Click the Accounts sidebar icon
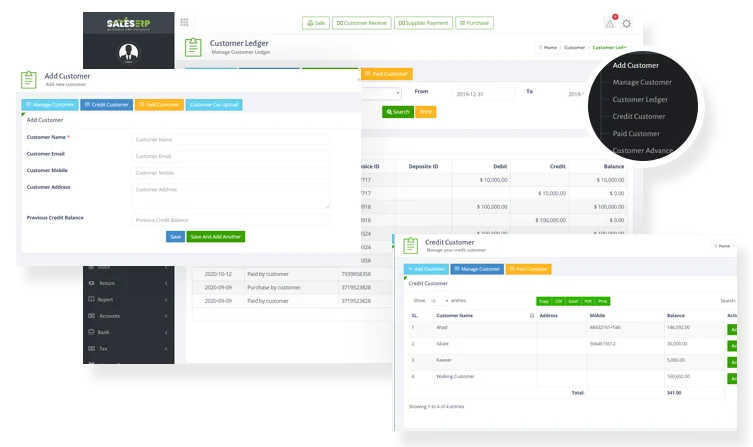Image resolution: width=753 pixels, height=447 pixels. [91, 315]
